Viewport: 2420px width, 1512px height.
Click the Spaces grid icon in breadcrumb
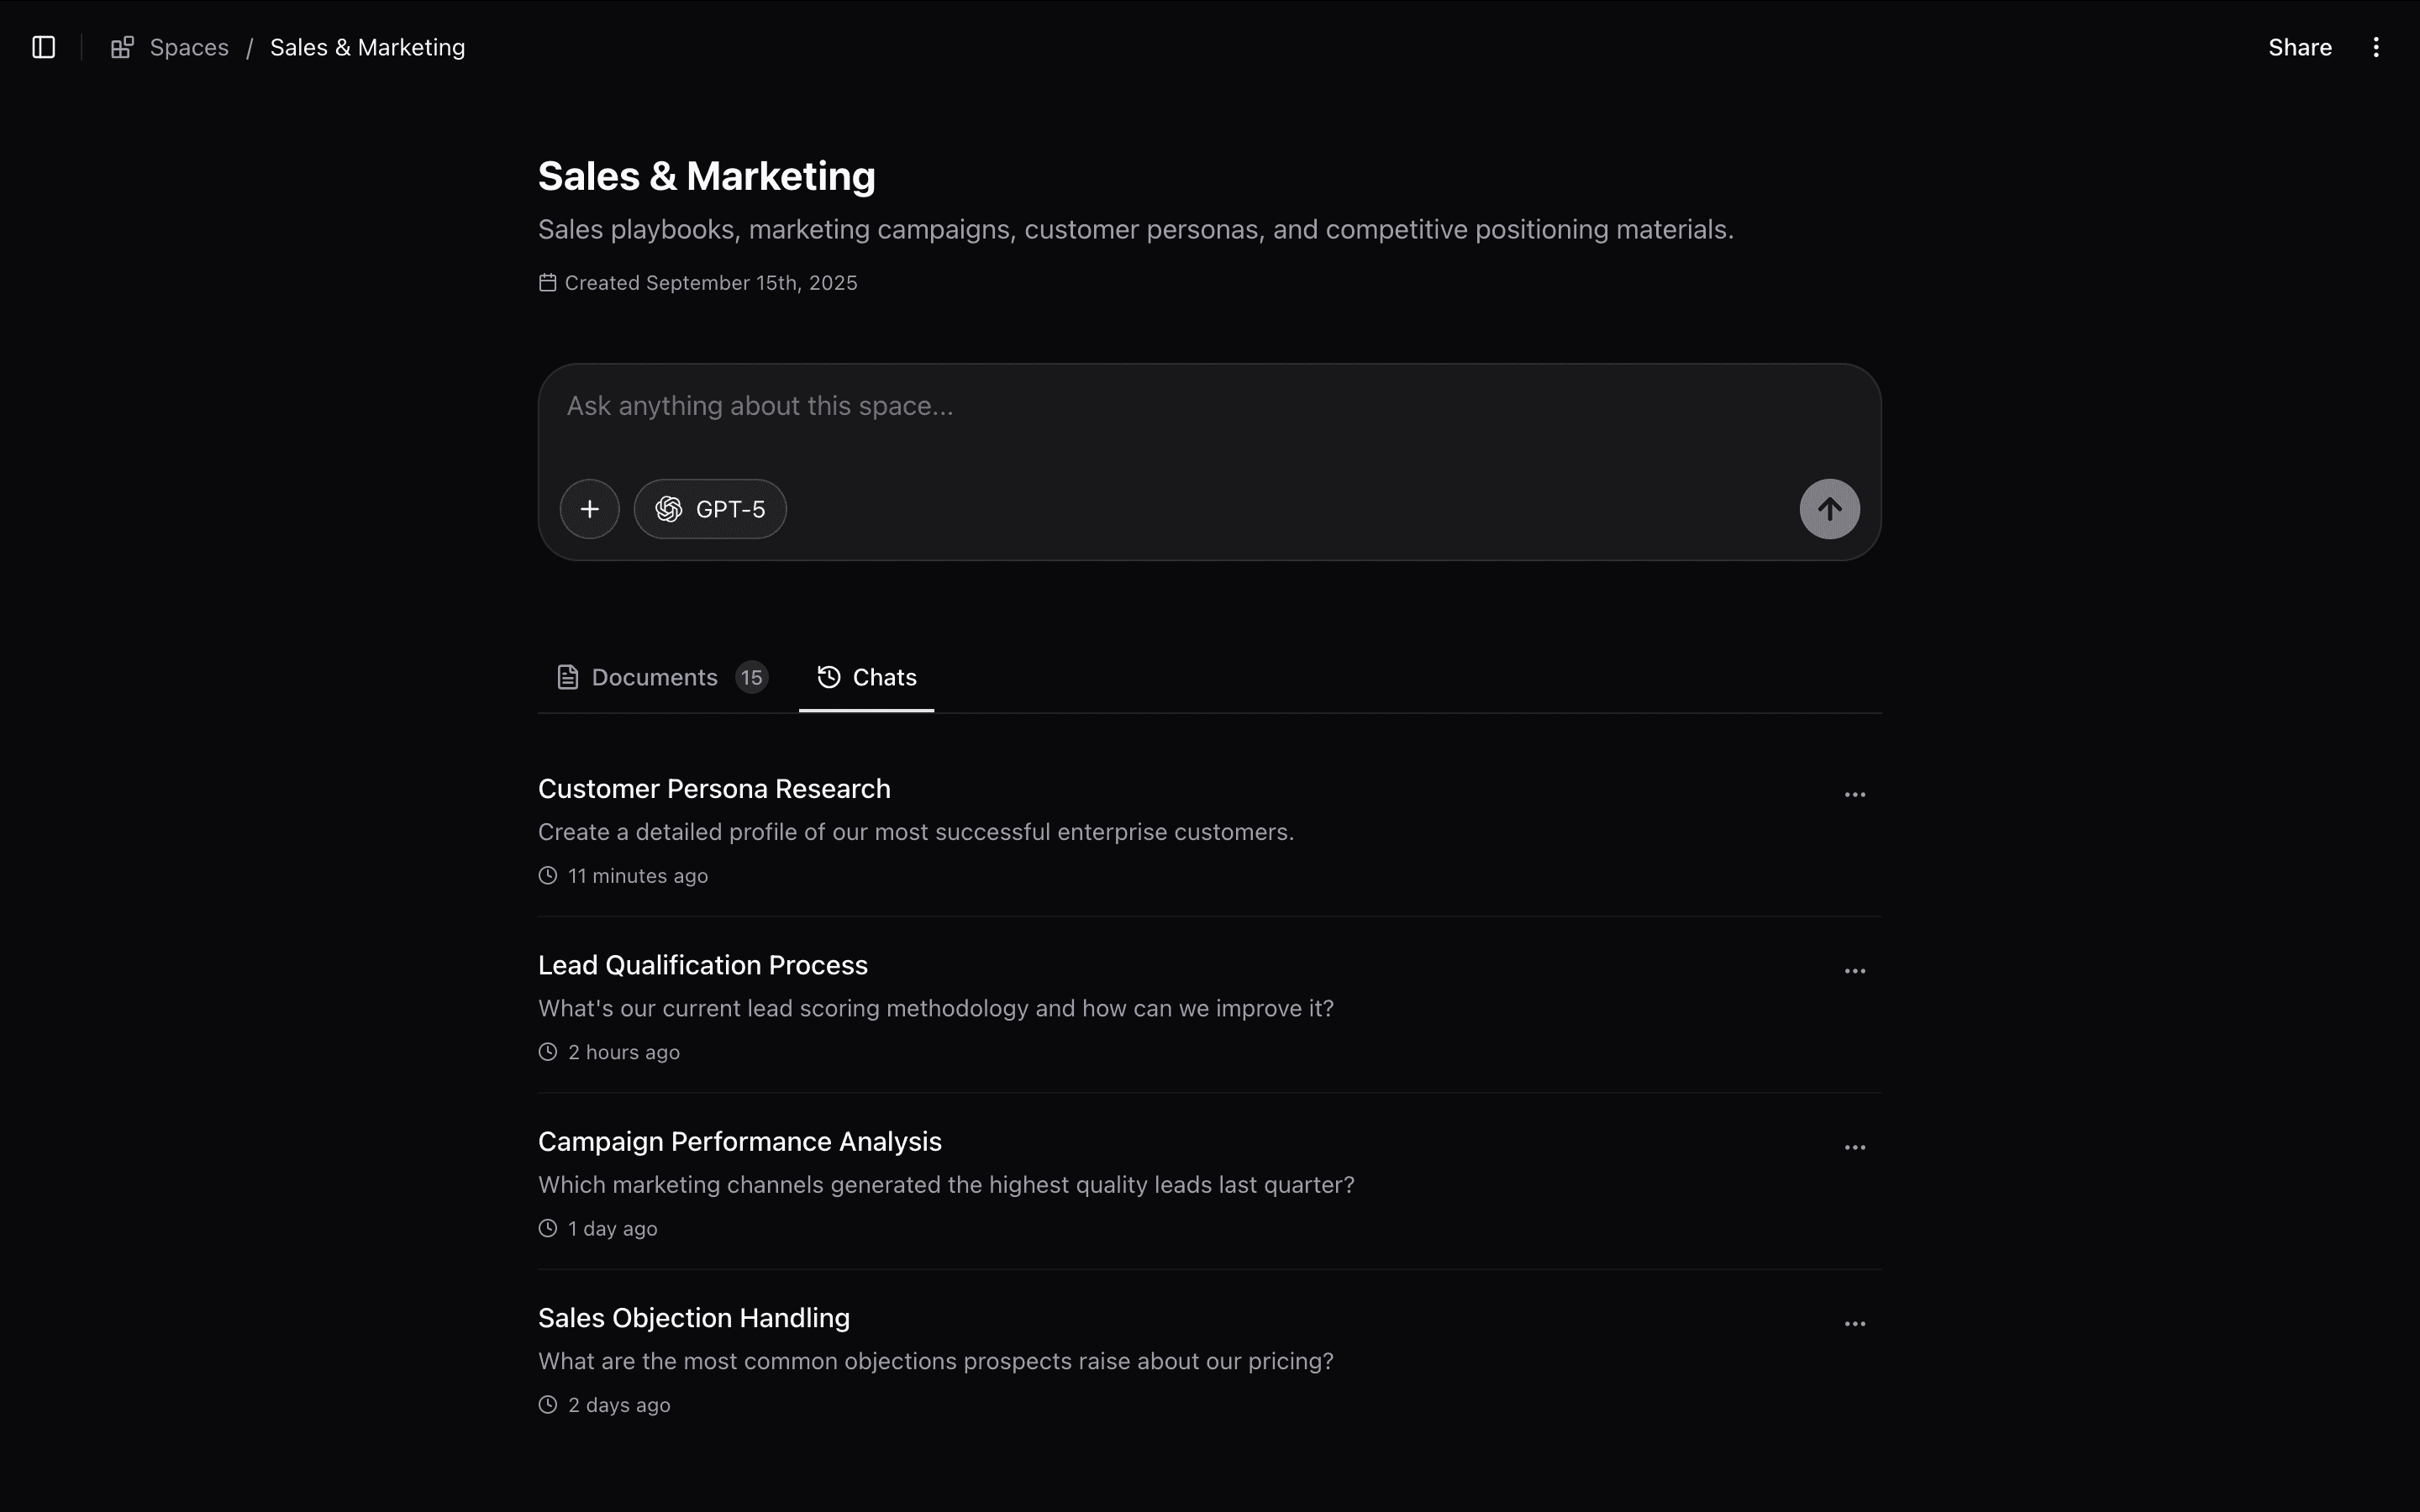[121, 46]
